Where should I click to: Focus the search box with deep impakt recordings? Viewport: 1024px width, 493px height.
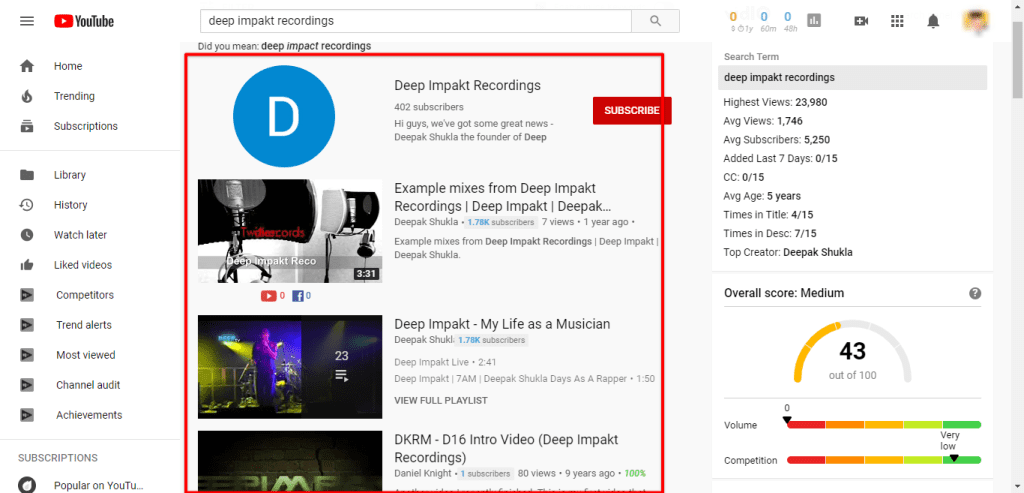(416, 21)
